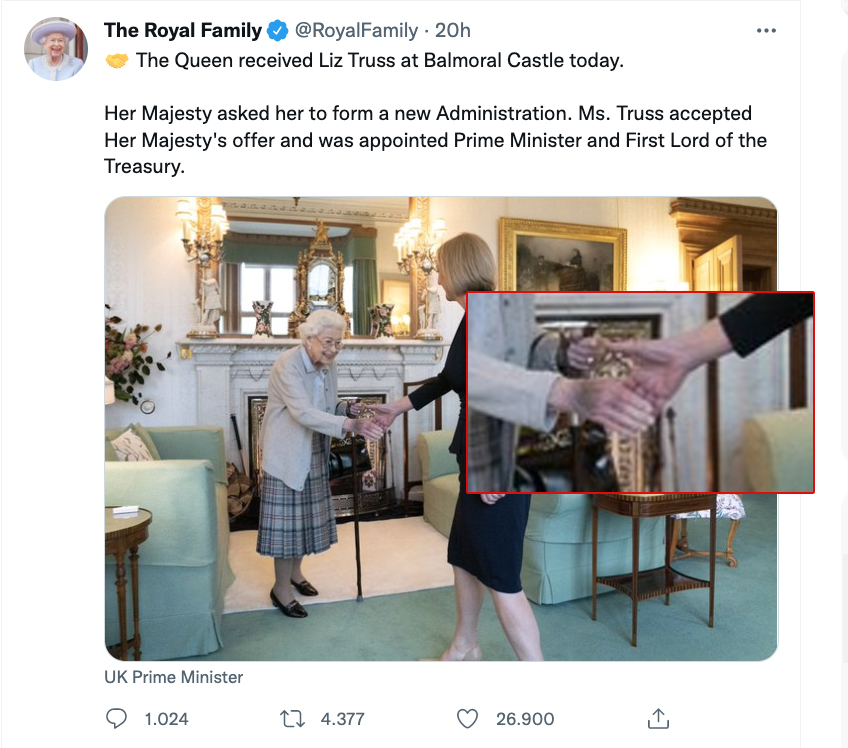The height and width of the screenshot is (748, 848).
Task: Click the UK Prime Minister photo caption
Action: click(x=173, y=677)
